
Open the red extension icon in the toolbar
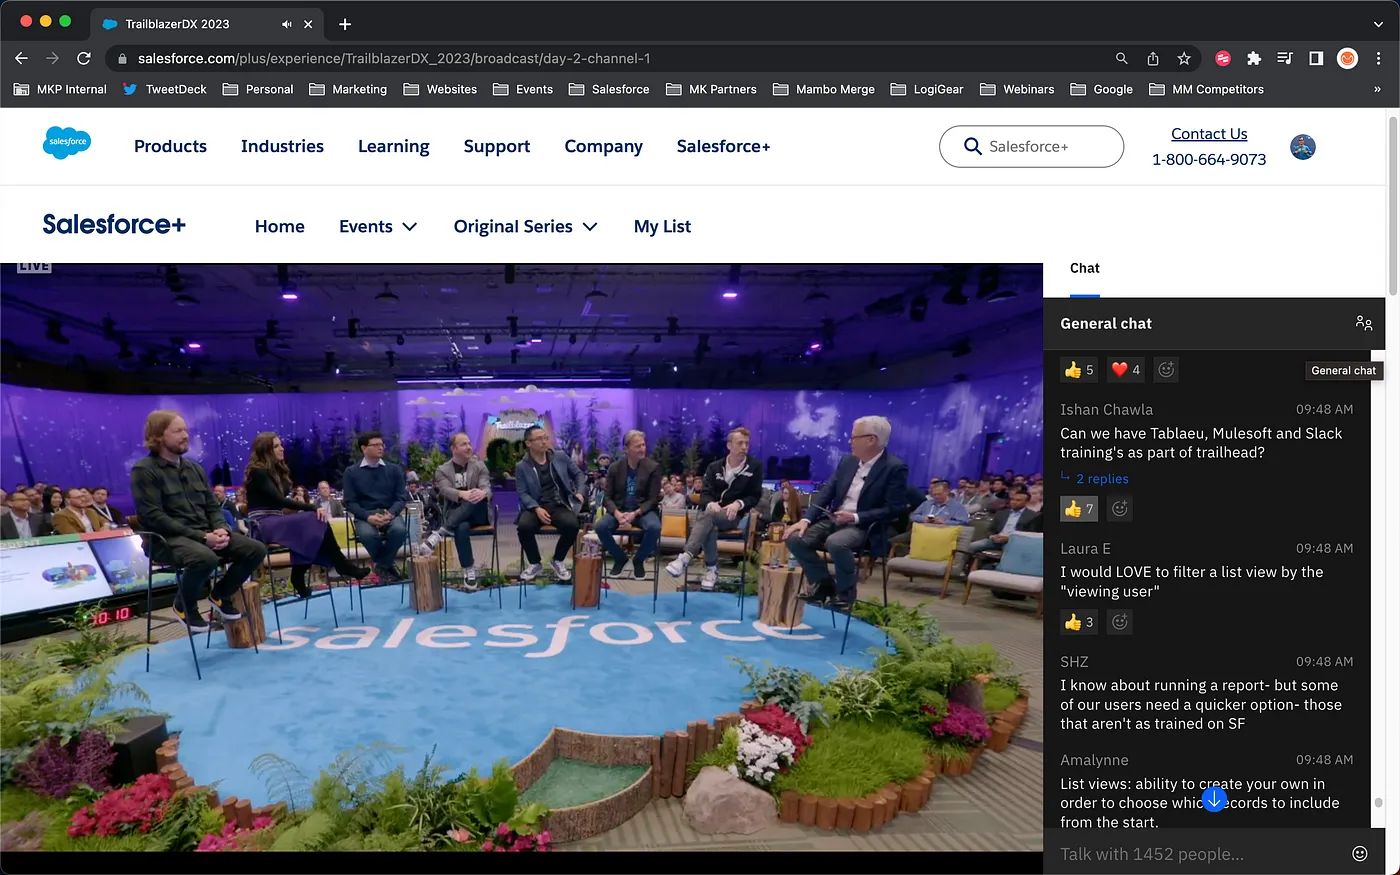click(x=1223, y=58)
